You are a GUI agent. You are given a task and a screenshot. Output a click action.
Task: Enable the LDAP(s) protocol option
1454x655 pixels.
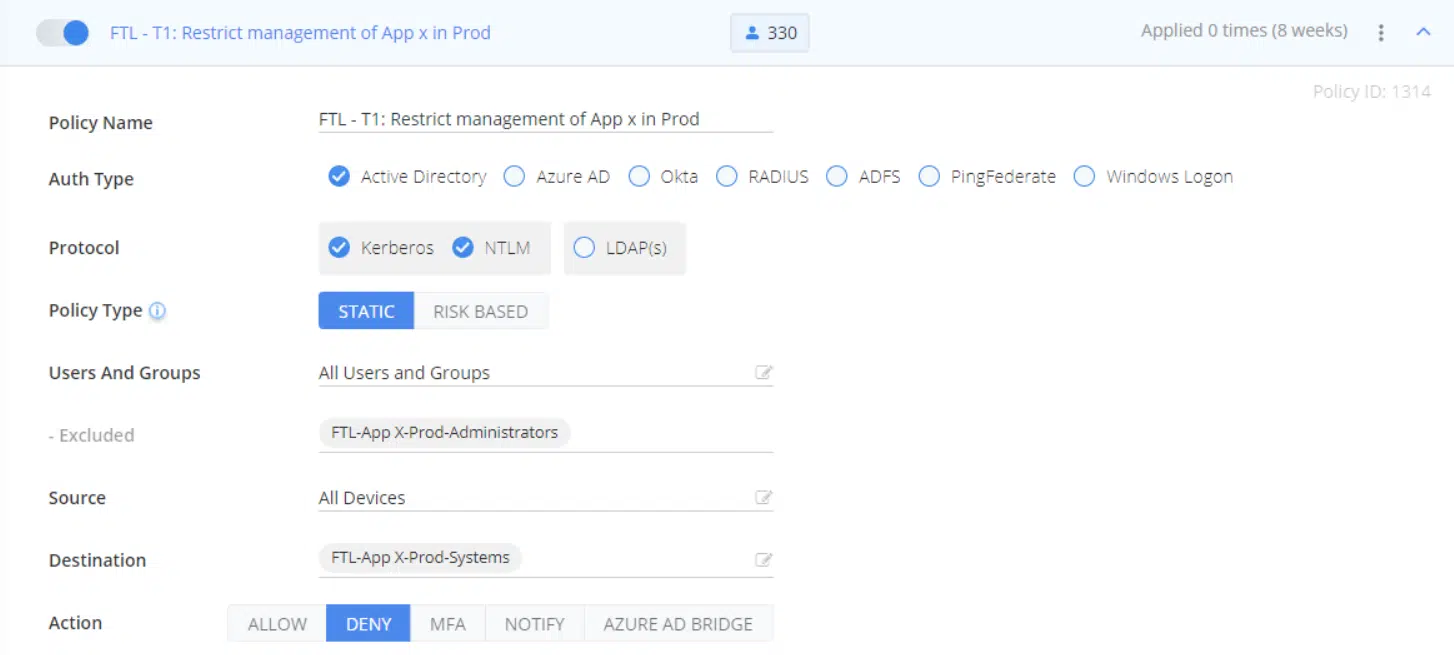coord(584,248)
